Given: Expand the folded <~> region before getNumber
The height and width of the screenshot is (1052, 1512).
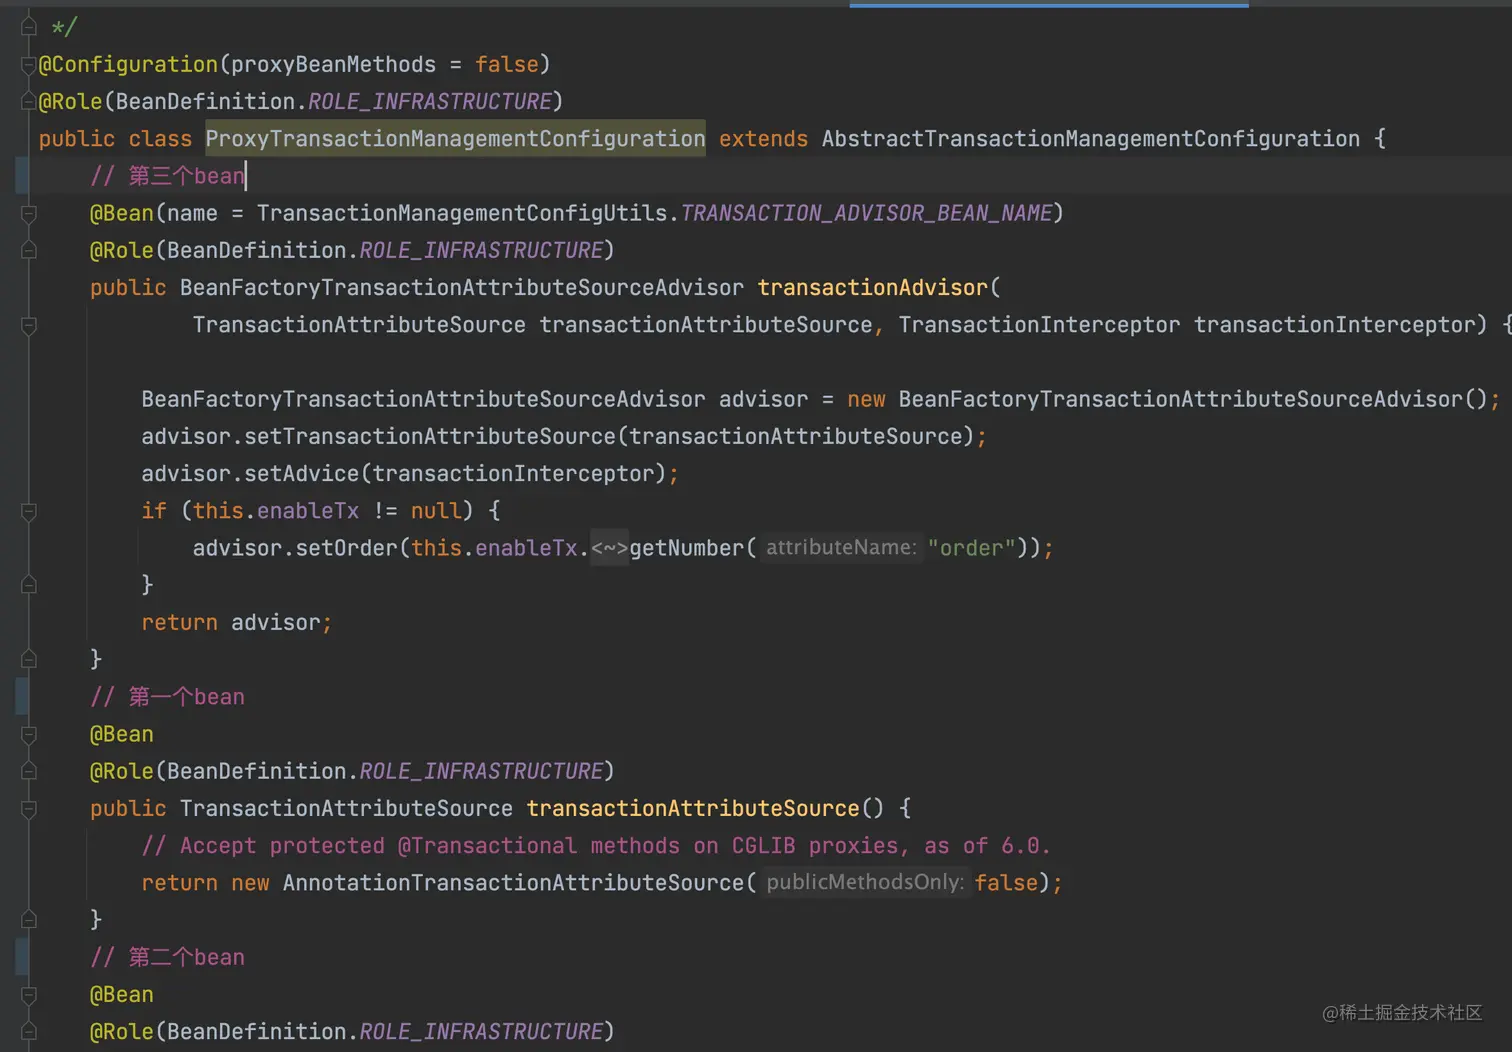Looking at the screenshot, I should [609, 548].
